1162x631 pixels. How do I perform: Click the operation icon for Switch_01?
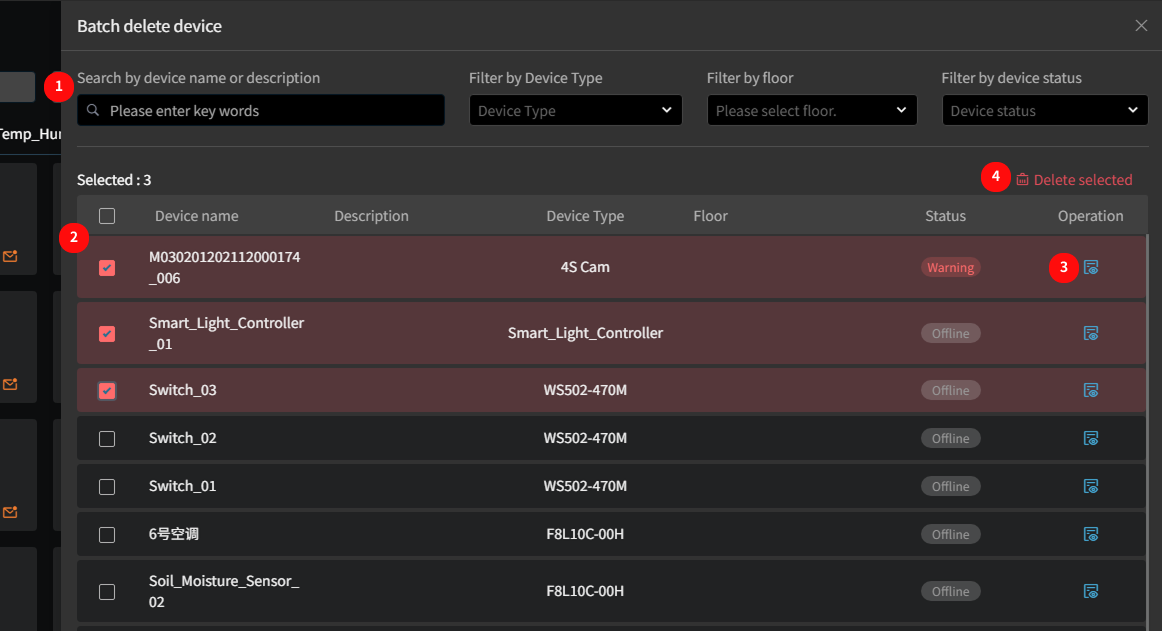point(1091,486)
